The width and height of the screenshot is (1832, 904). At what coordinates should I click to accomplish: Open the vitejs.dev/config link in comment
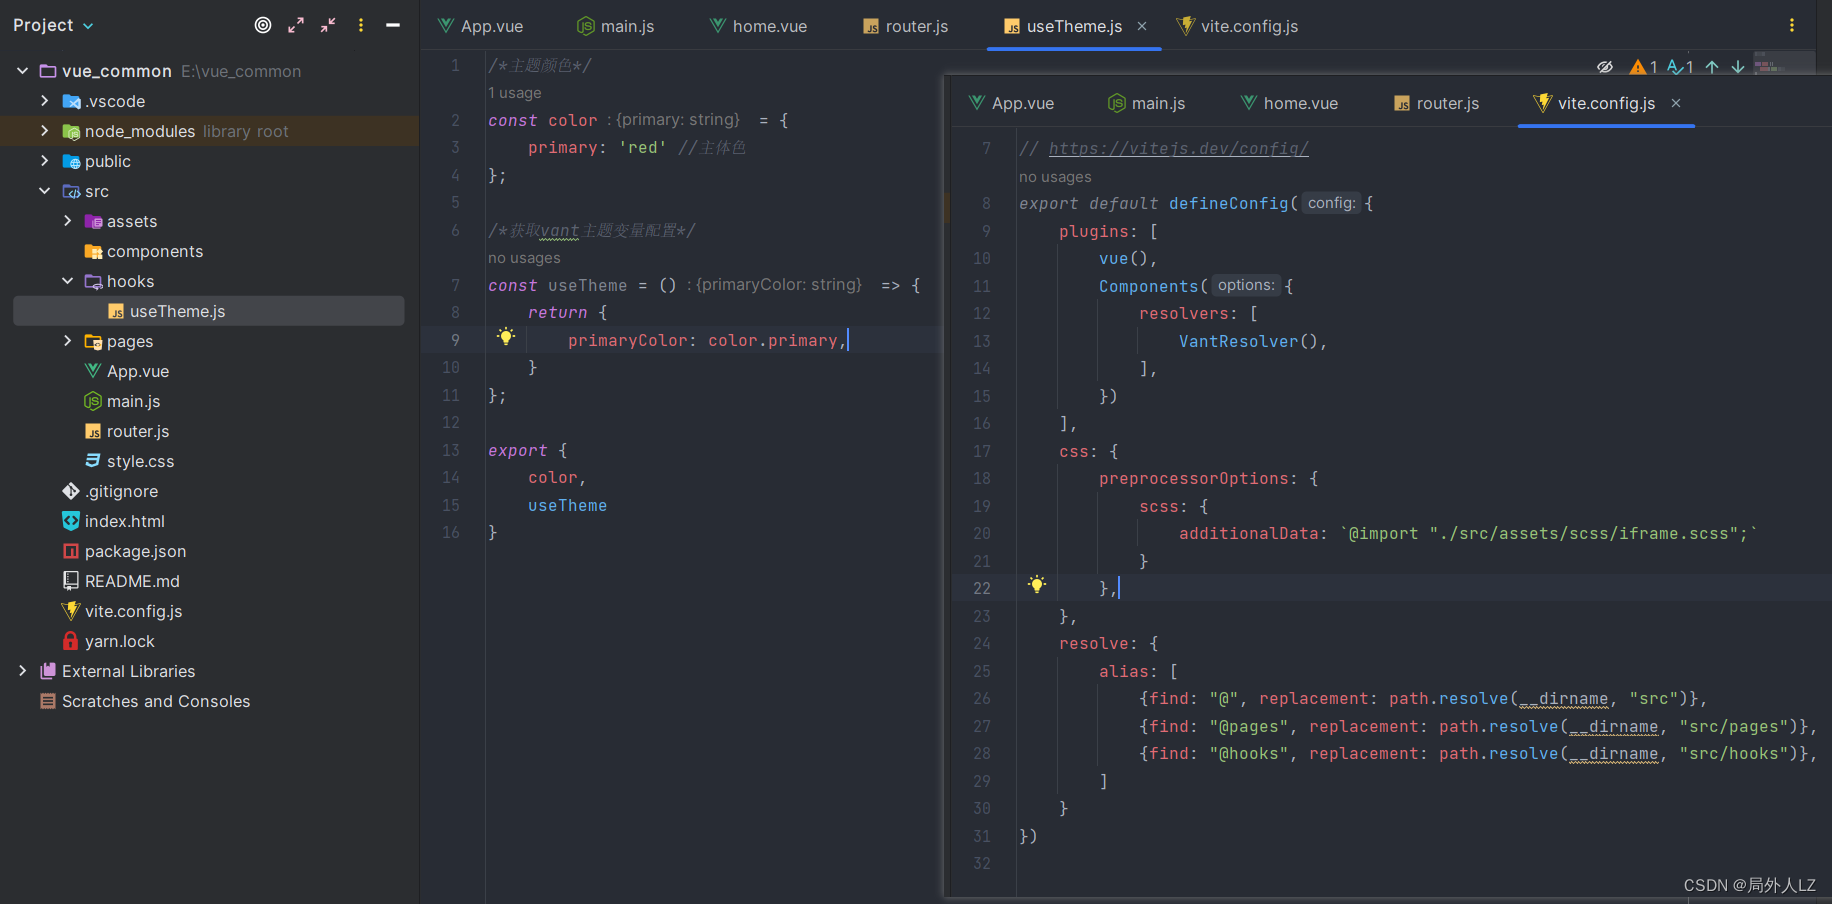(1178, 148)
